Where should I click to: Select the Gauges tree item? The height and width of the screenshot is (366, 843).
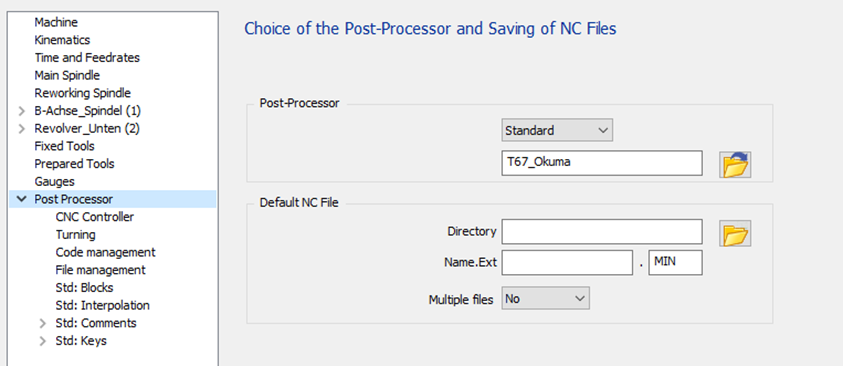[x=54, y=181]
